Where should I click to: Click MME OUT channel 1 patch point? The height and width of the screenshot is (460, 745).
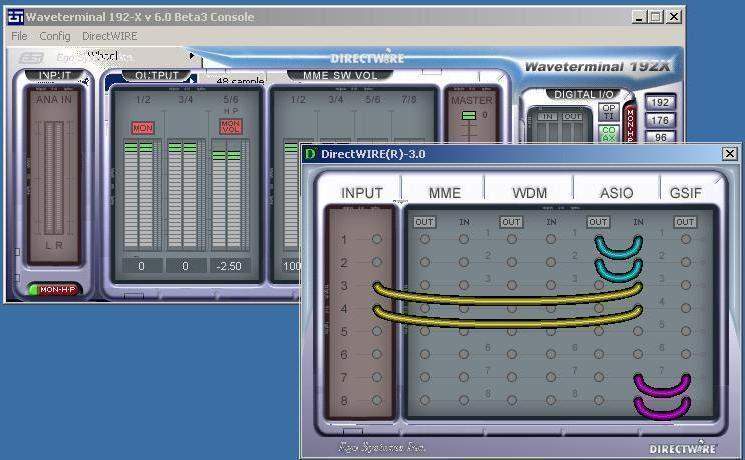tap(425, 240)
